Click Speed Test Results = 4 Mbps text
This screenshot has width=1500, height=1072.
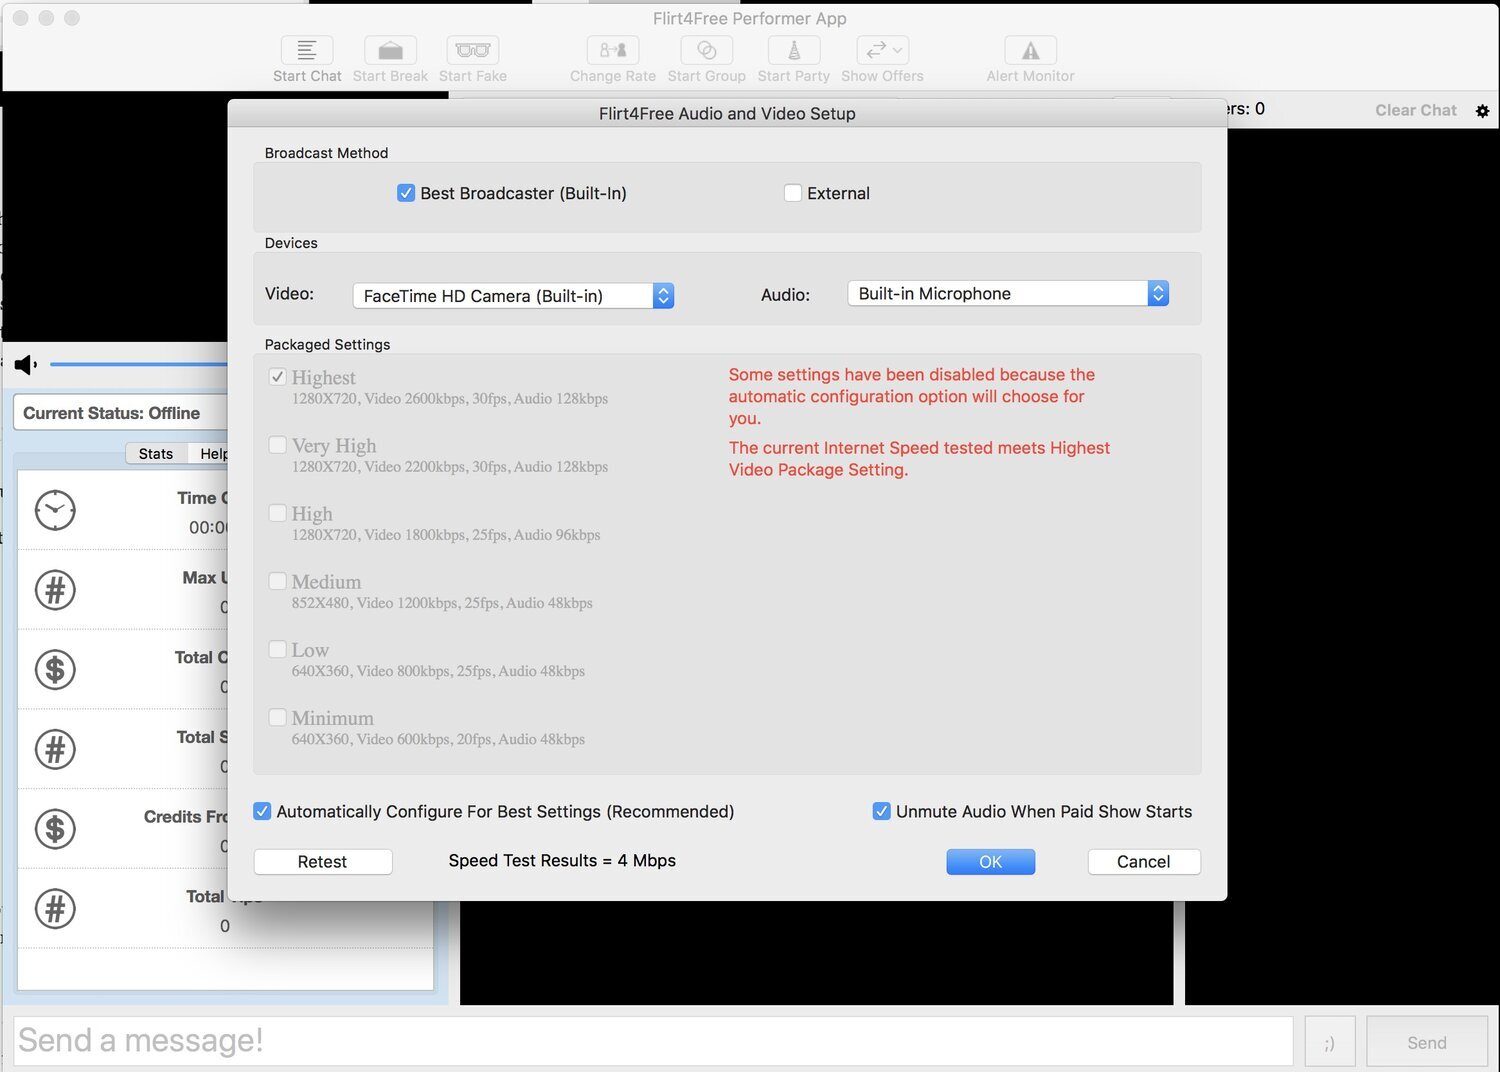562,861
